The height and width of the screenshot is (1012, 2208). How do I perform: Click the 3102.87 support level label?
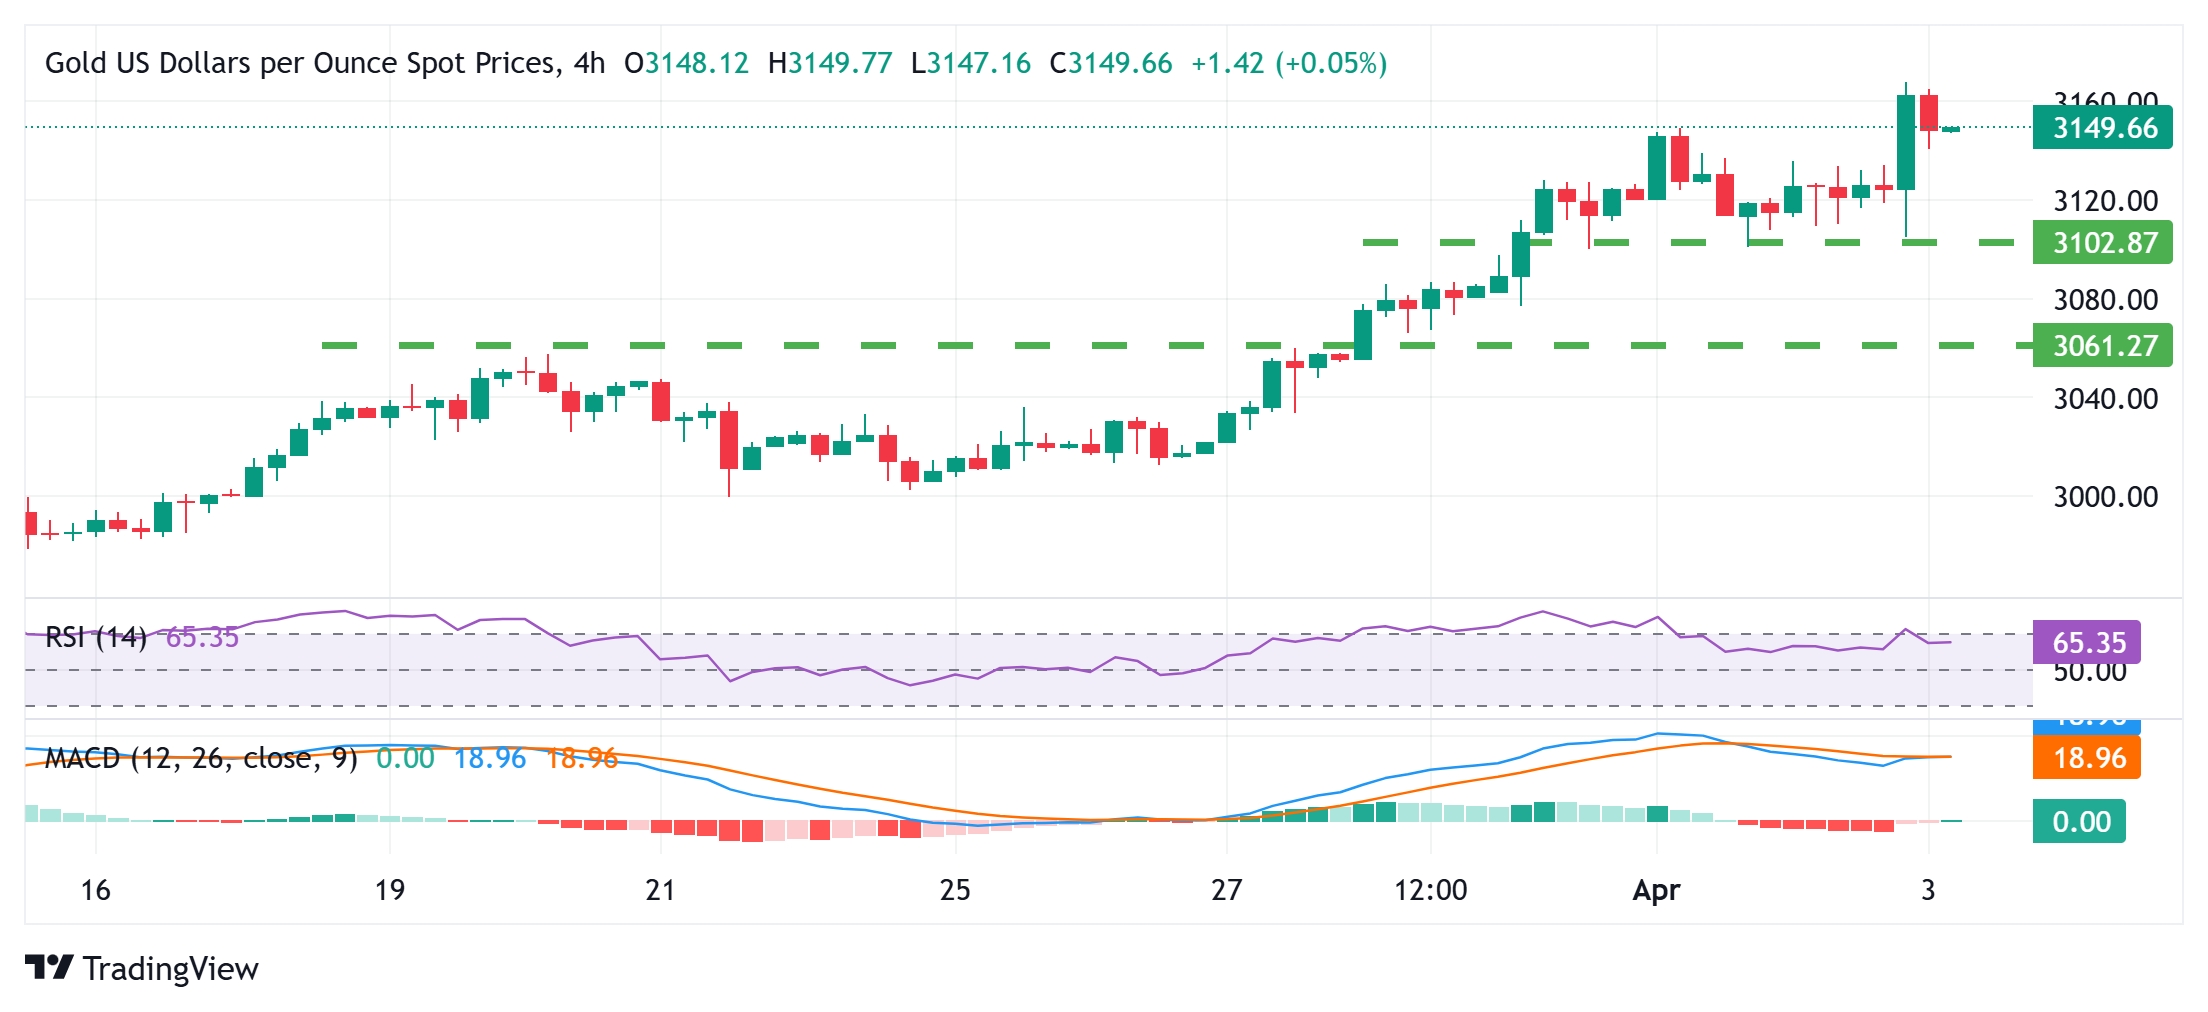[x=2103, y=243]
